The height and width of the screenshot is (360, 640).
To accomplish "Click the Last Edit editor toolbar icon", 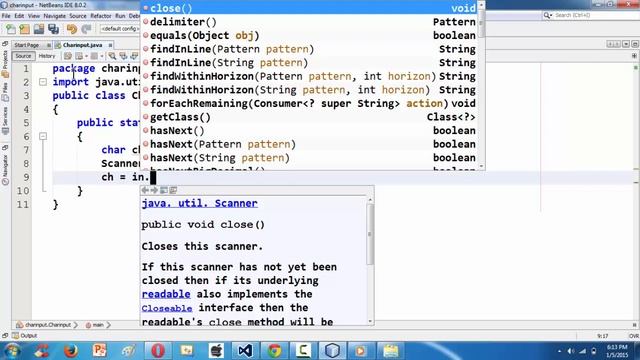I will pyautogui.click(x=68, y=56).
